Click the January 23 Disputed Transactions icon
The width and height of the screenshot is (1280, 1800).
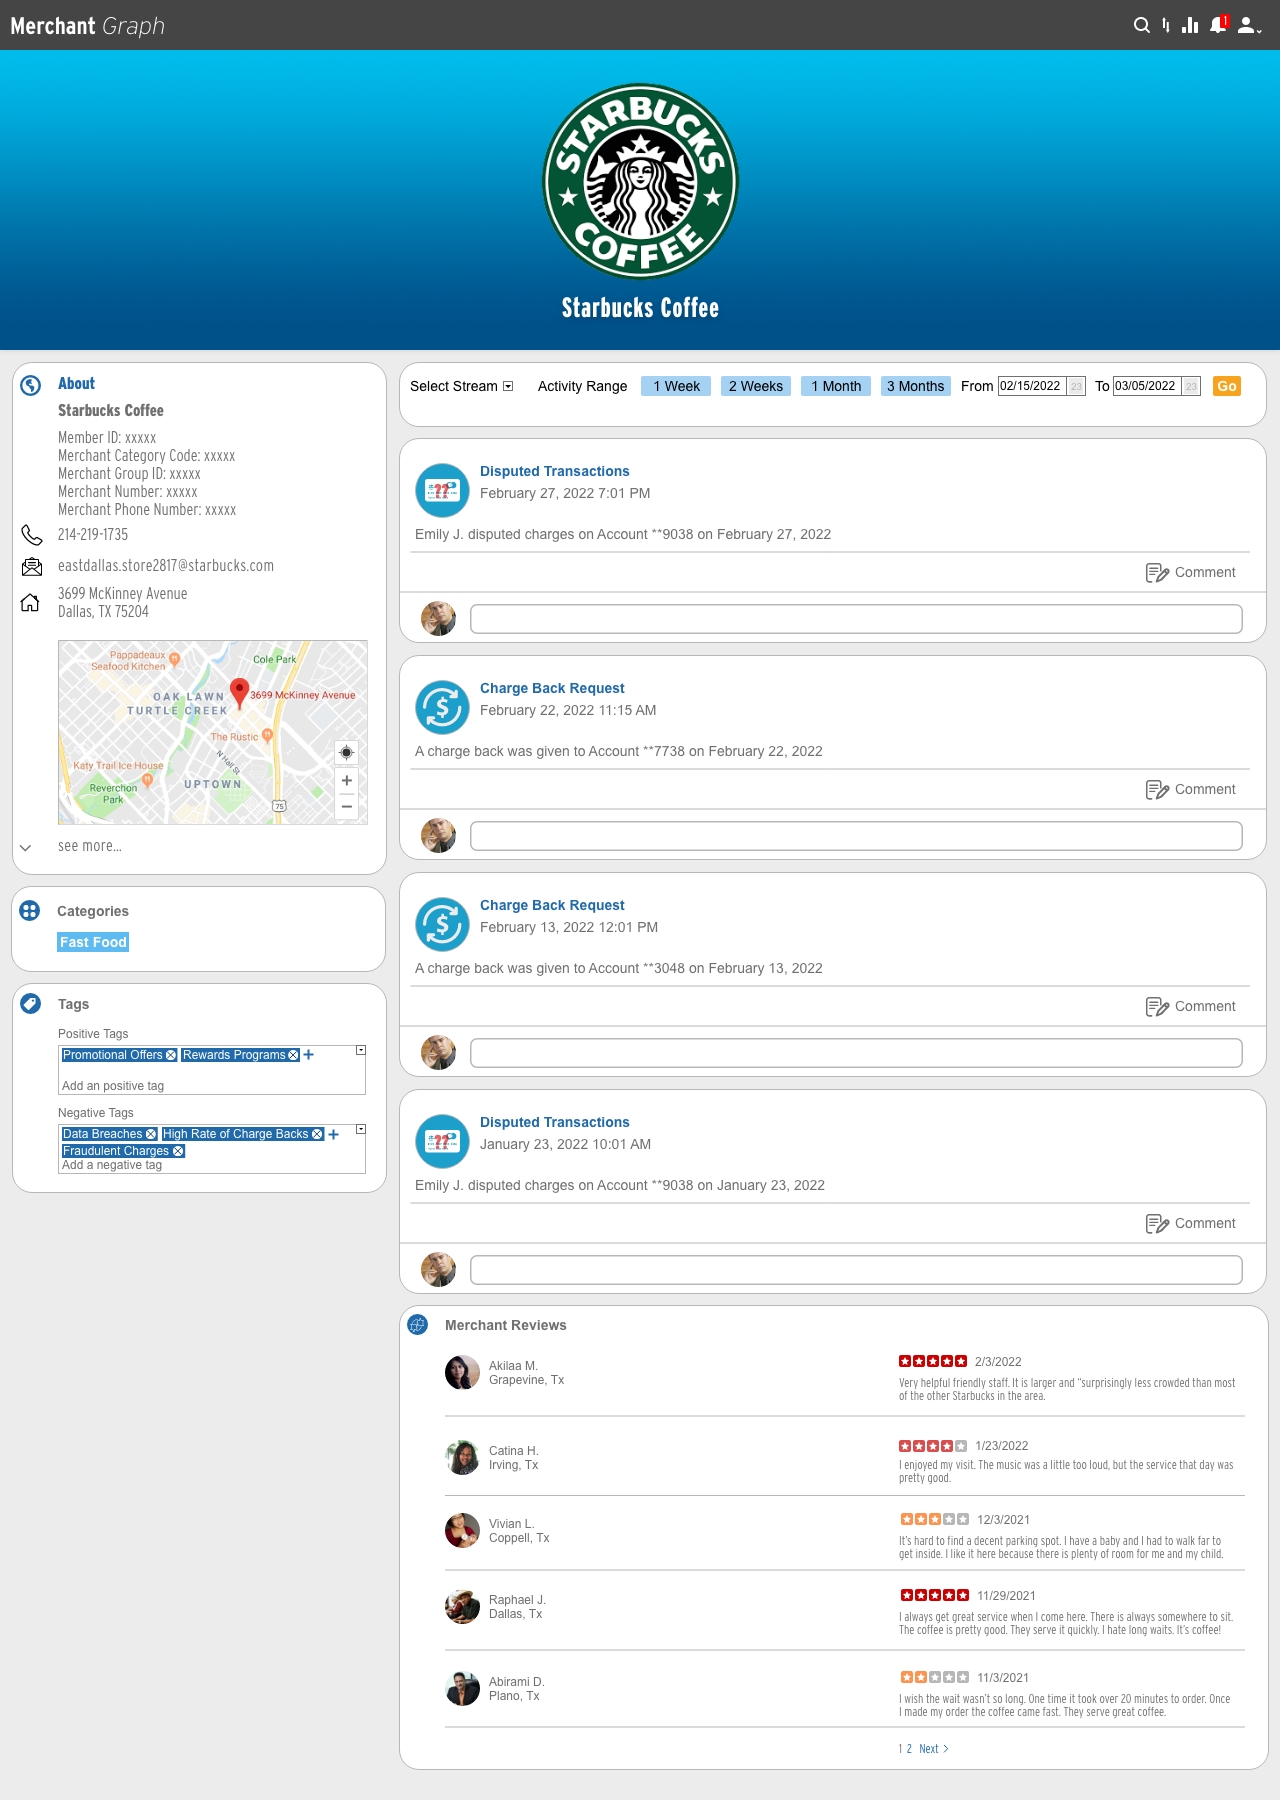(442, 1141)
